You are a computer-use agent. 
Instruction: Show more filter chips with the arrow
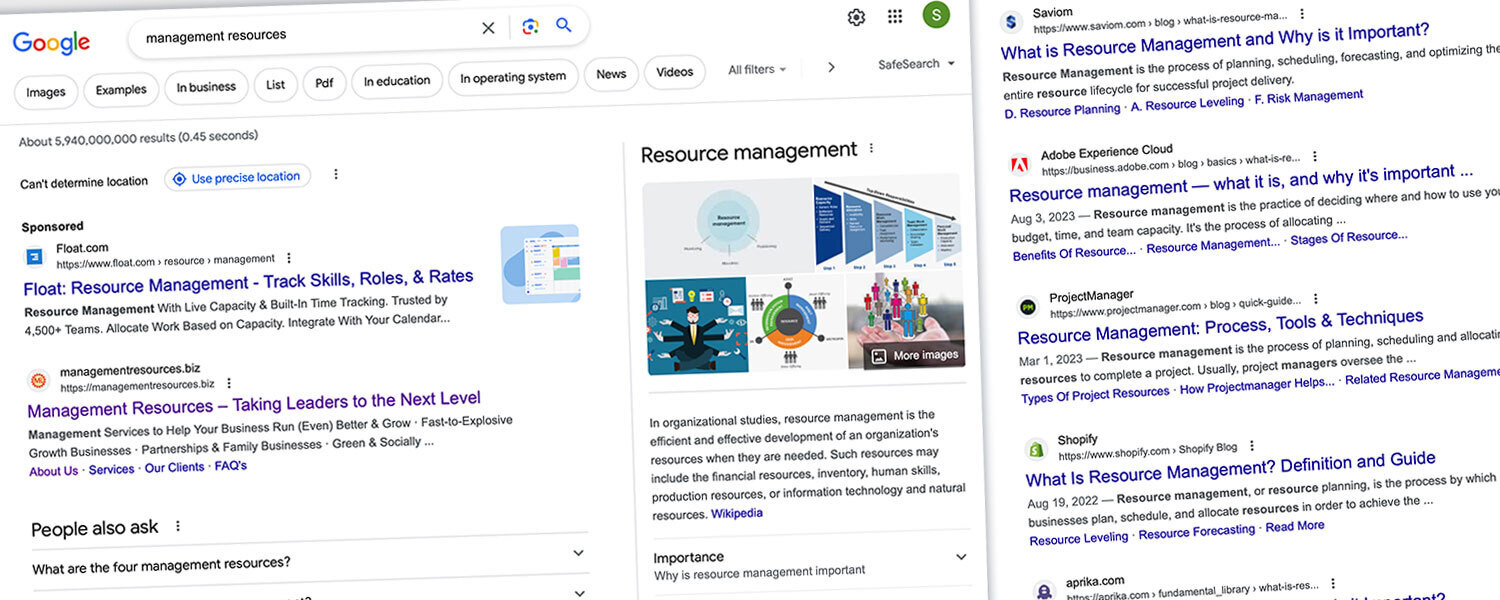831,67
